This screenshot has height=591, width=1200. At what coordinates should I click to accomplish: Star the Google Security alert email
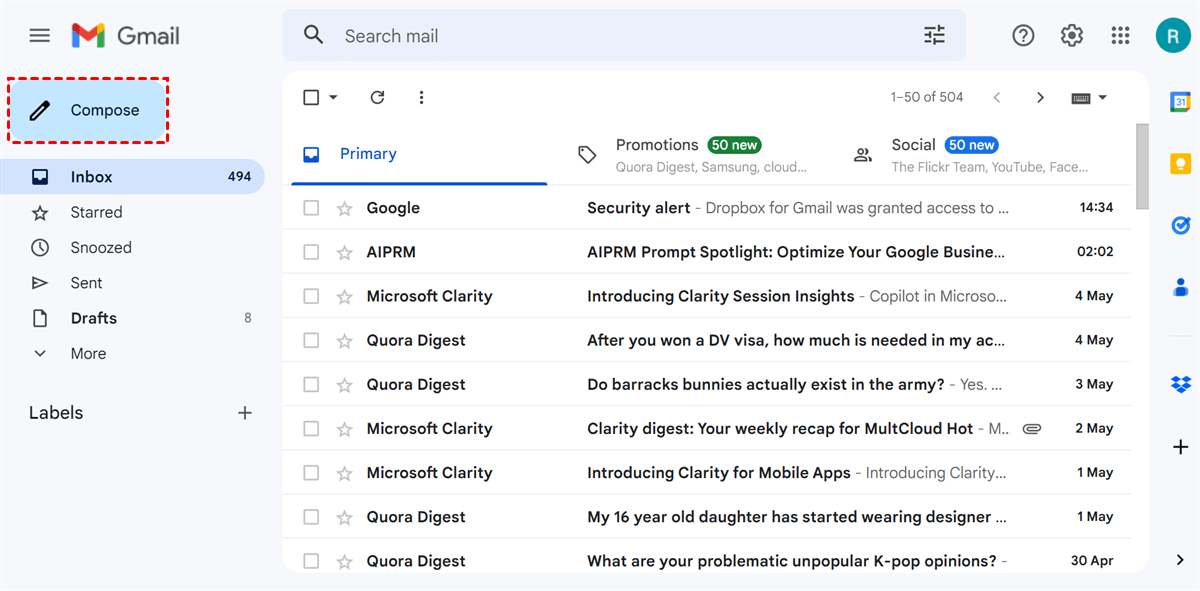coord(345,208)
